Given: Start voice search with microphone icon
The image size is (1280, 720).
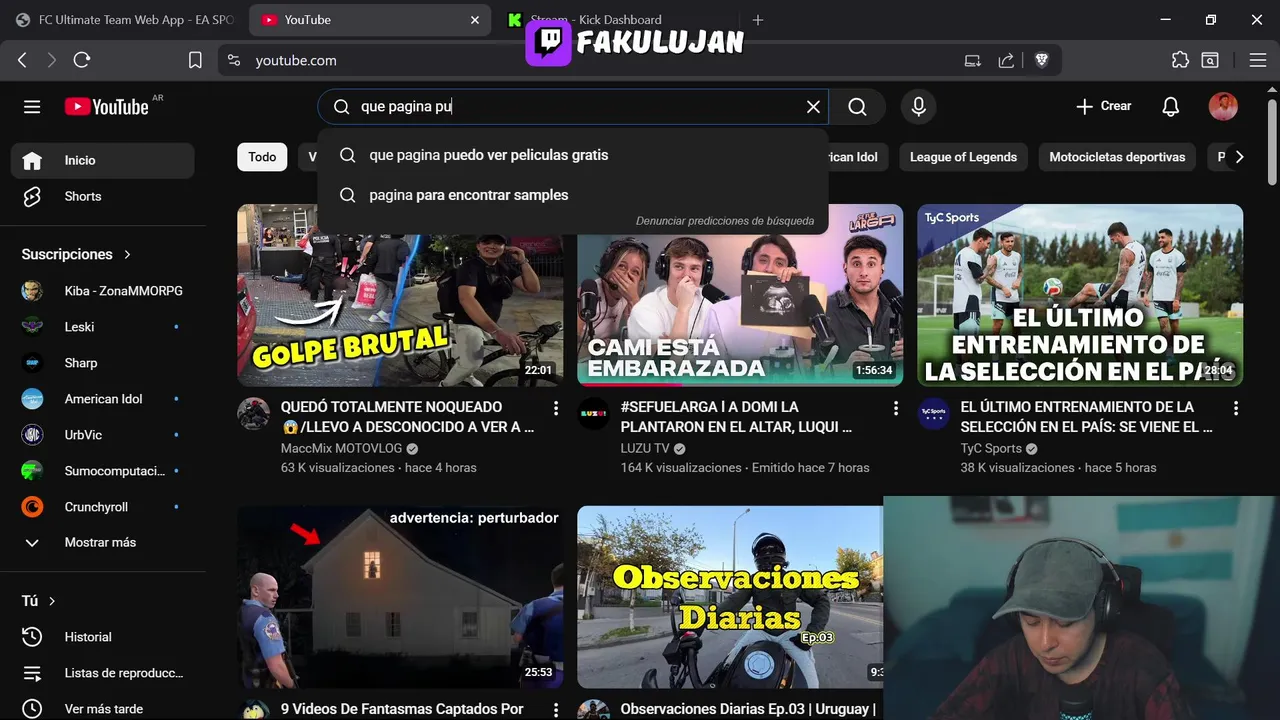Looking at the screenshot, I should [x=918, y=106].
